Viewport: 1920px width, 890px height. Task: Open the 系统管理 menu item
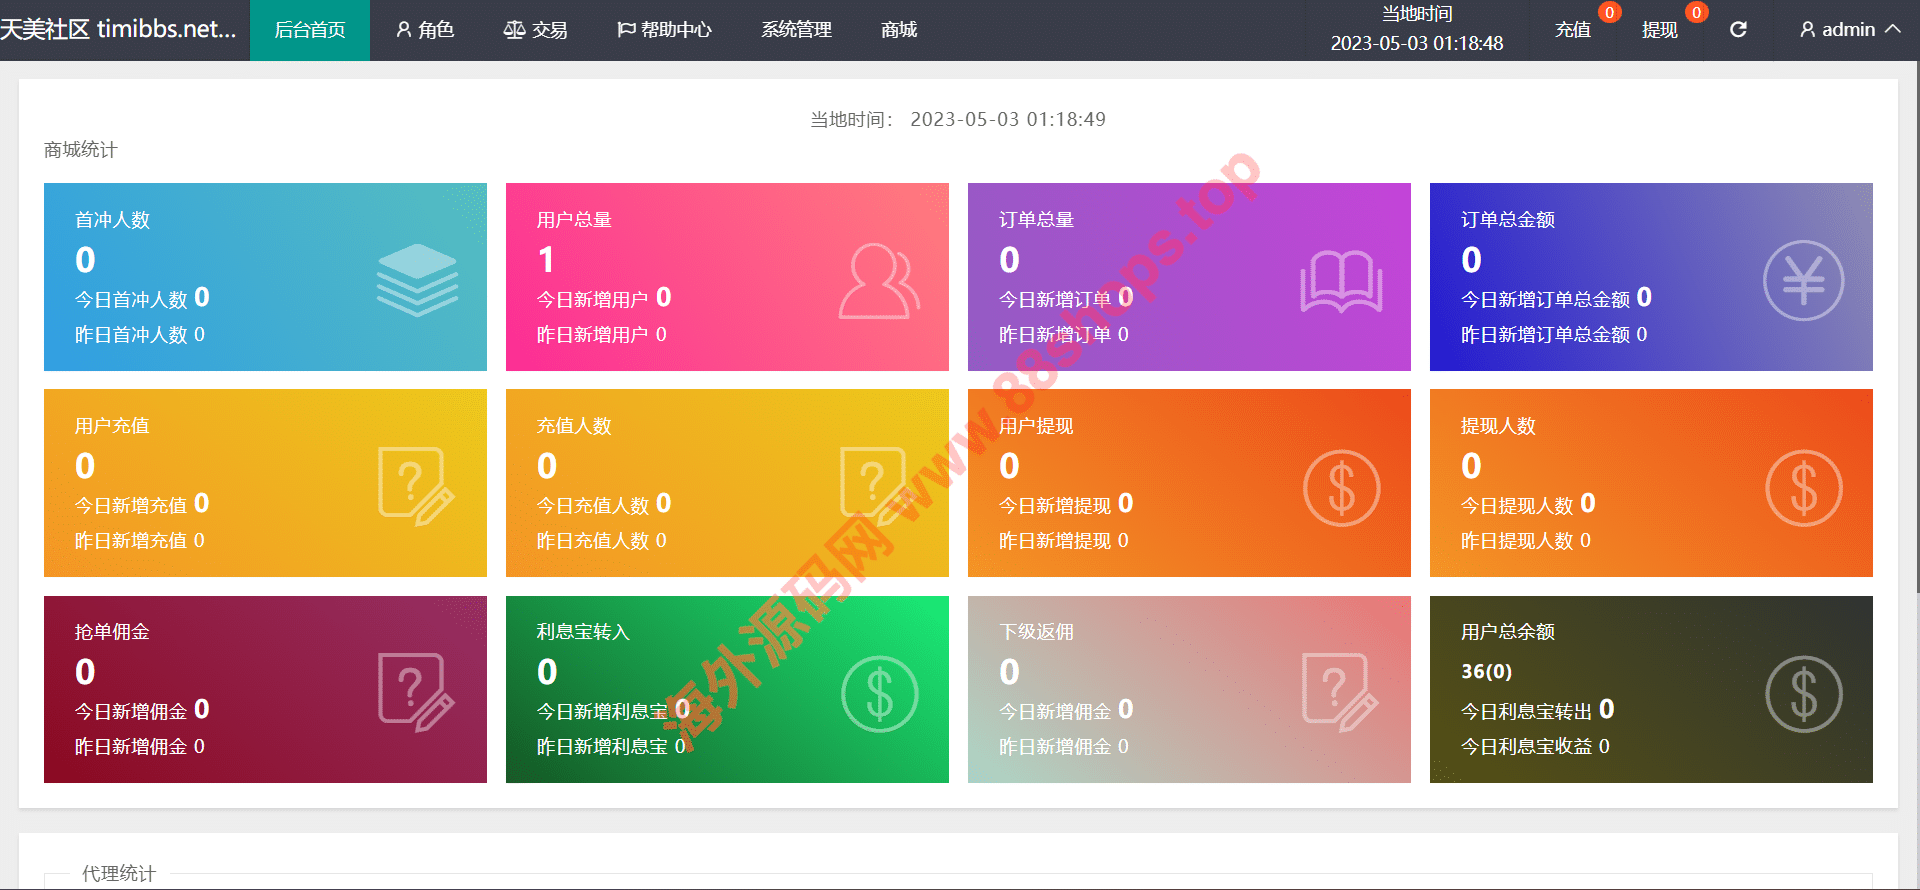point(796,30)
